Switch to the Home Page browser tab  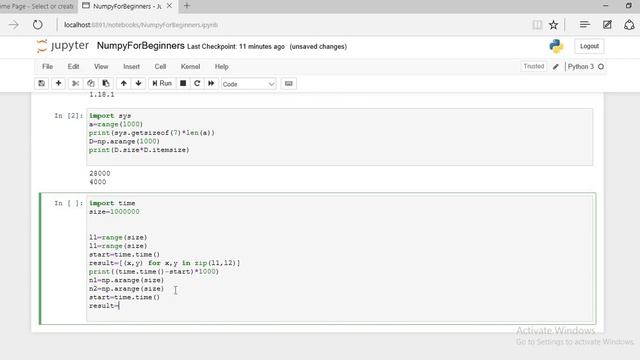(x=37, y=6)
